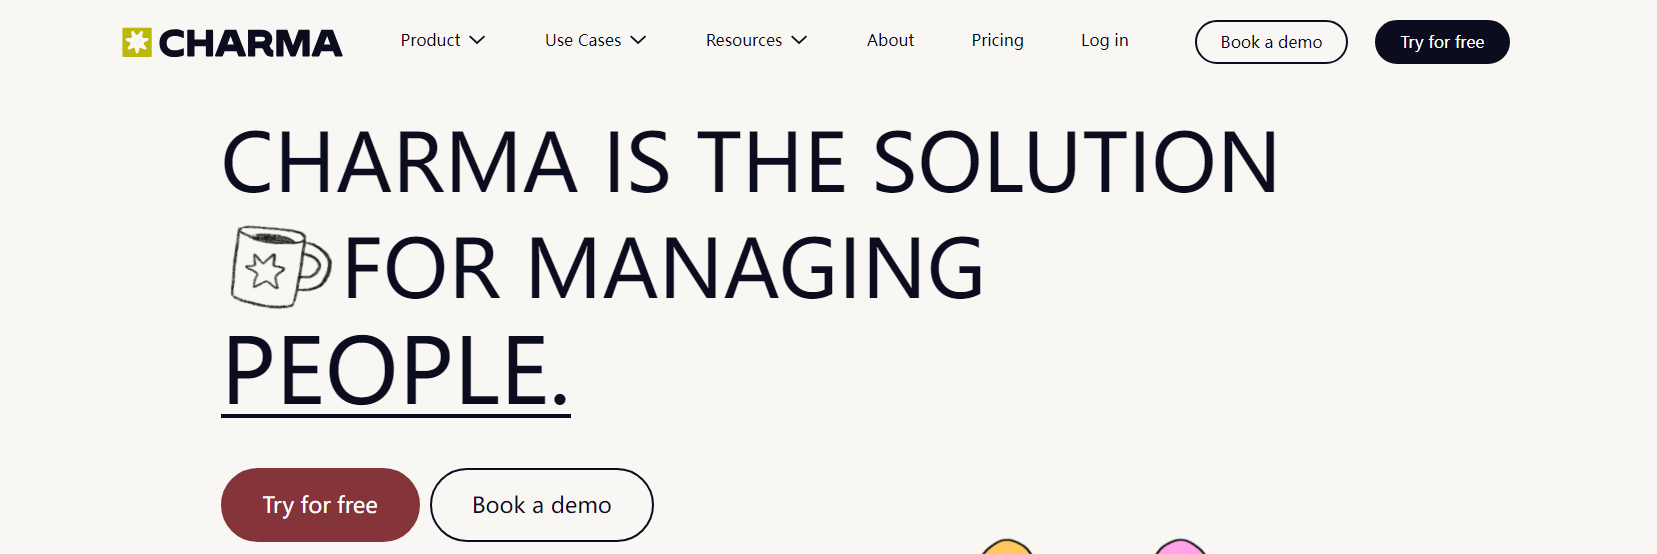Open the Product menu label
Screen dimensions: 1657x554
click(x=430, y=40)
